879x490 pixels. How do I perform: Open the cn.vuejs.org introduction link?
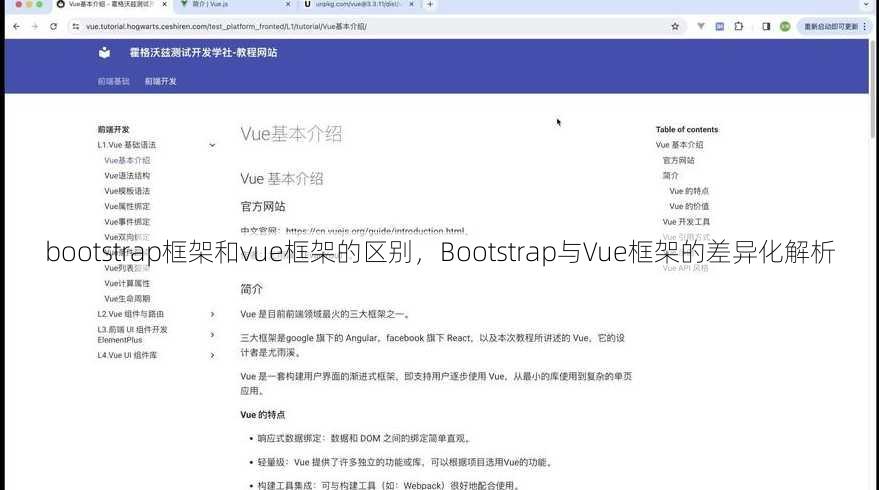pyautogui.click(x=374, y=231)
